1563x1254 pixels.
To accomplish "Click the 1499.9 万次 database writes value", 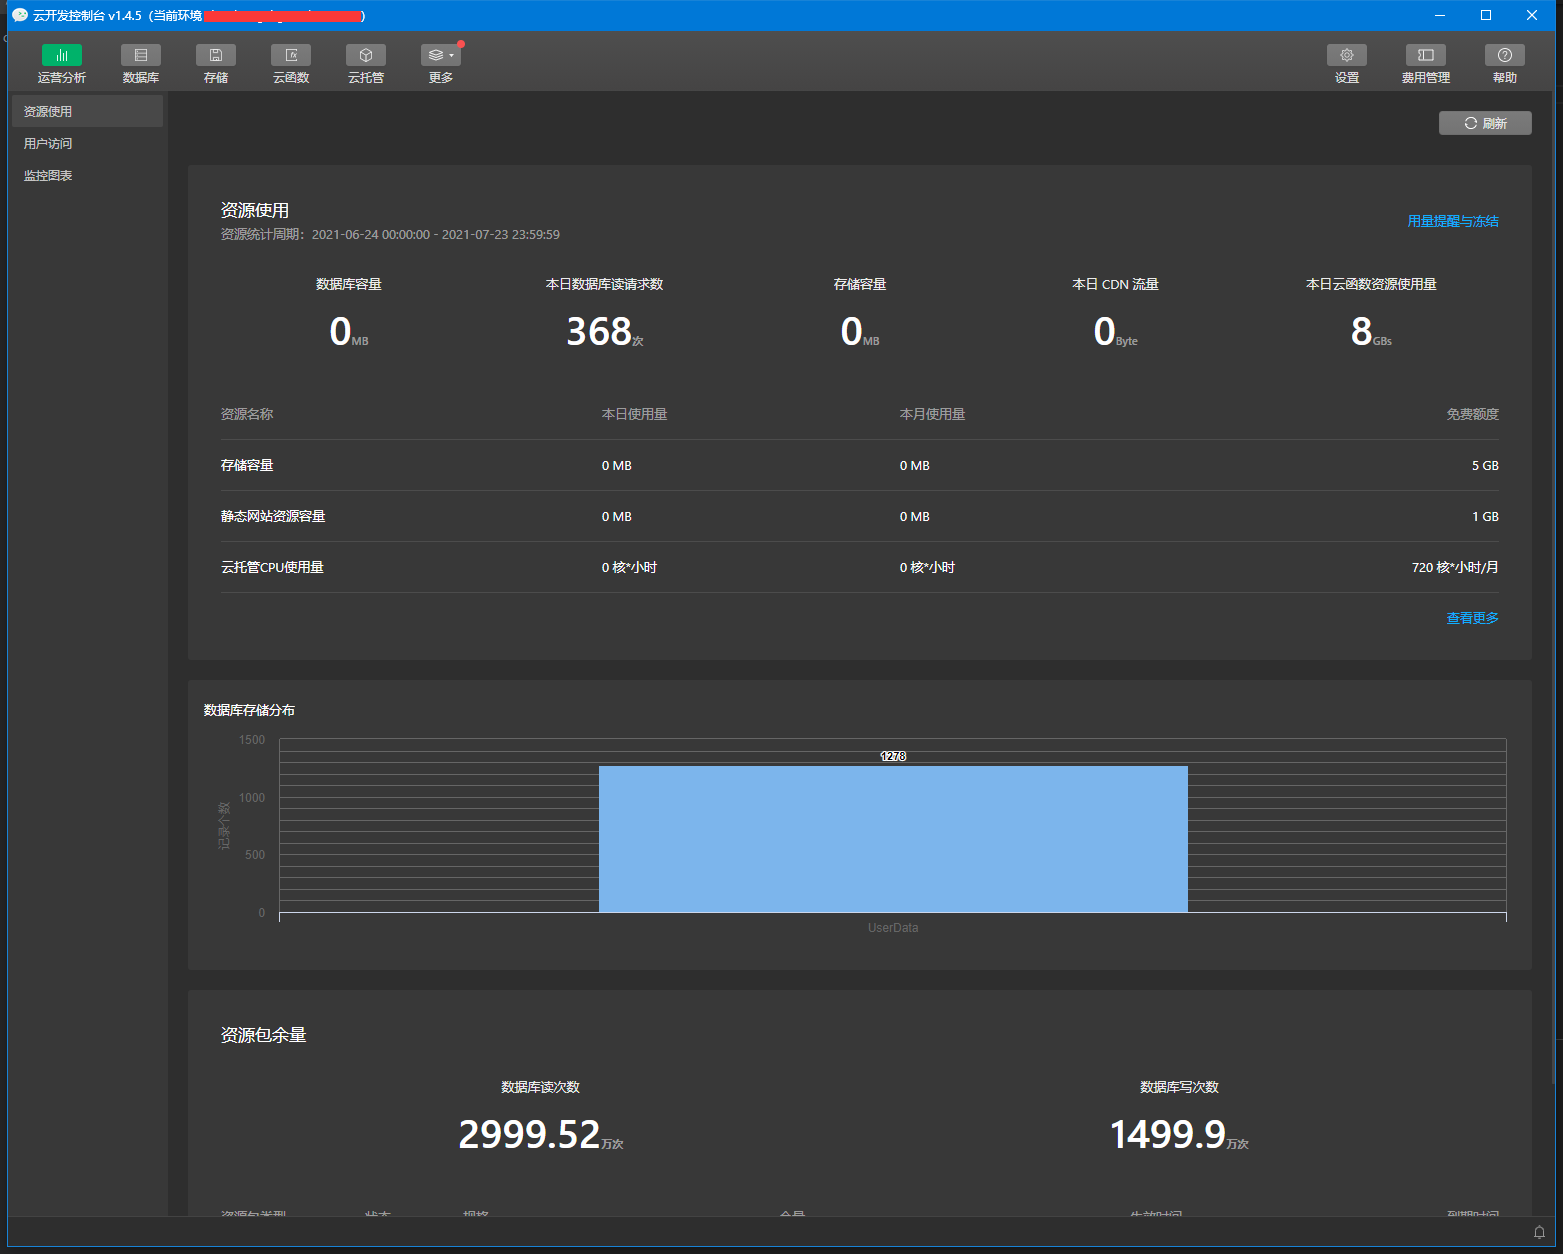I will coord(1179,1135).
